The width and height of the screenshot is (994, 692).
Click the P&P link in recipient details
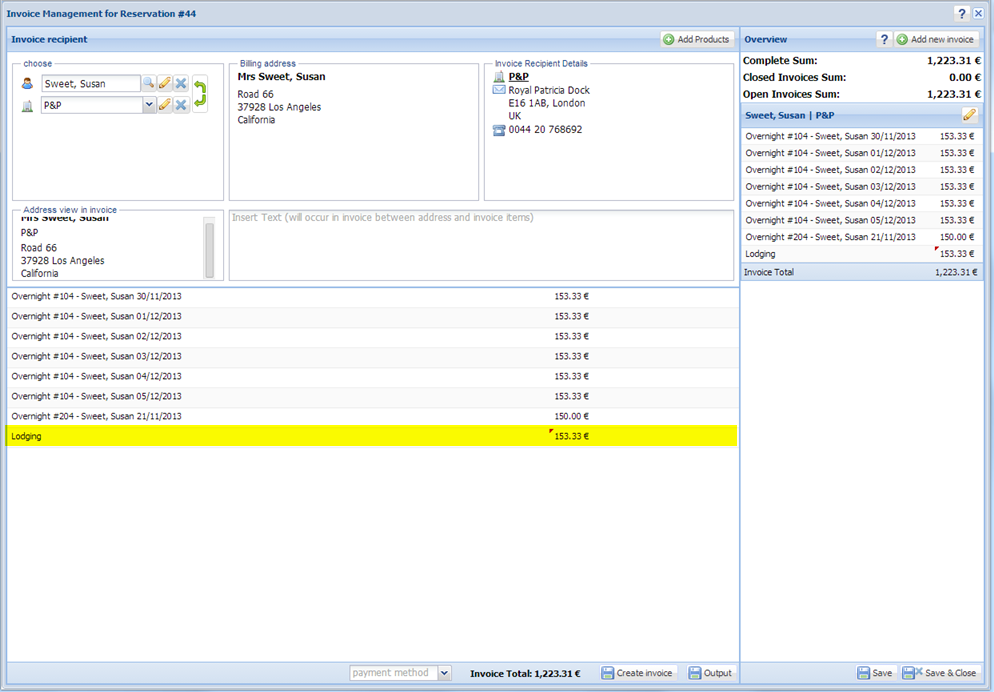(518, 76)
